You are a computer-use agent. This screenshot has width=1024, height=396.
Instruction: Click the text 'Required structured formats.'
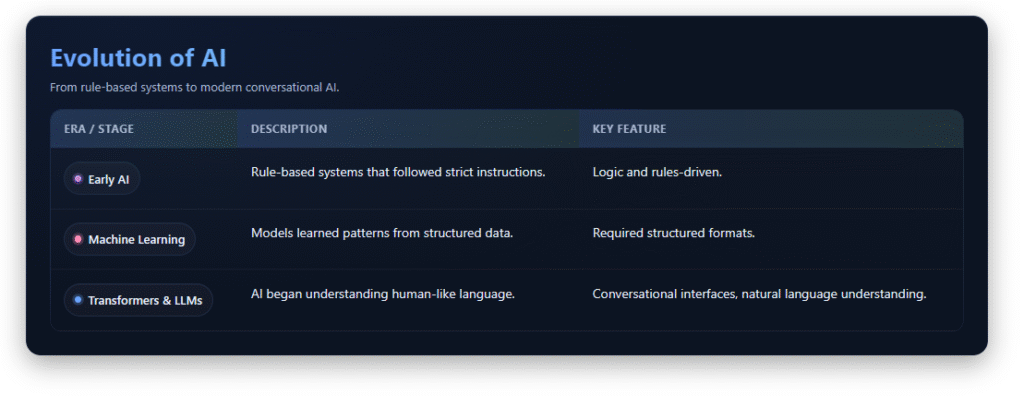[673, 233]
